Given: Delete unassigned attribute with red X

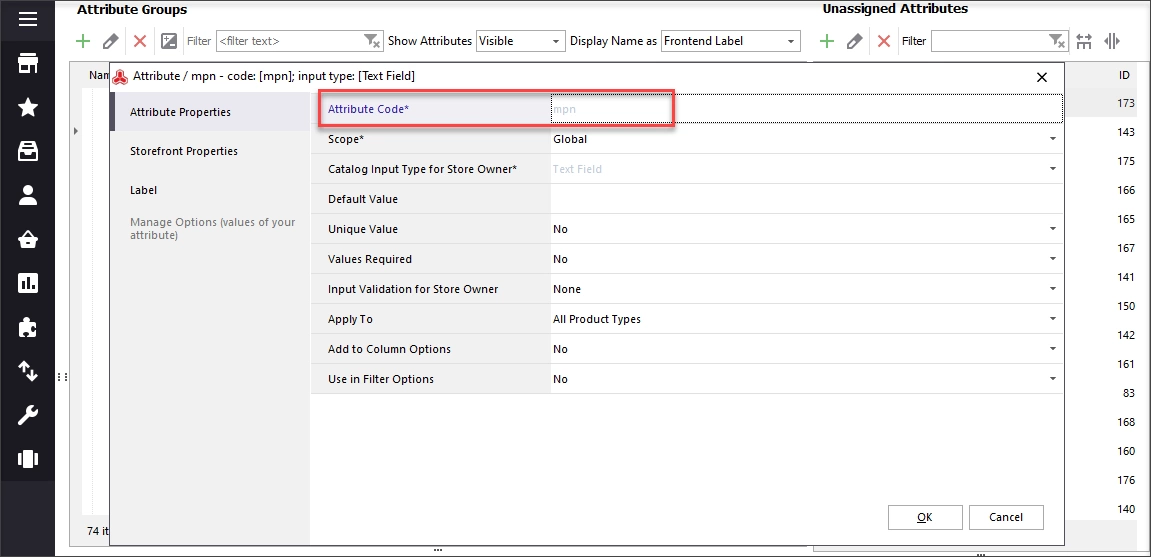Looking at the screenshot, I should [x=885, y=41].
